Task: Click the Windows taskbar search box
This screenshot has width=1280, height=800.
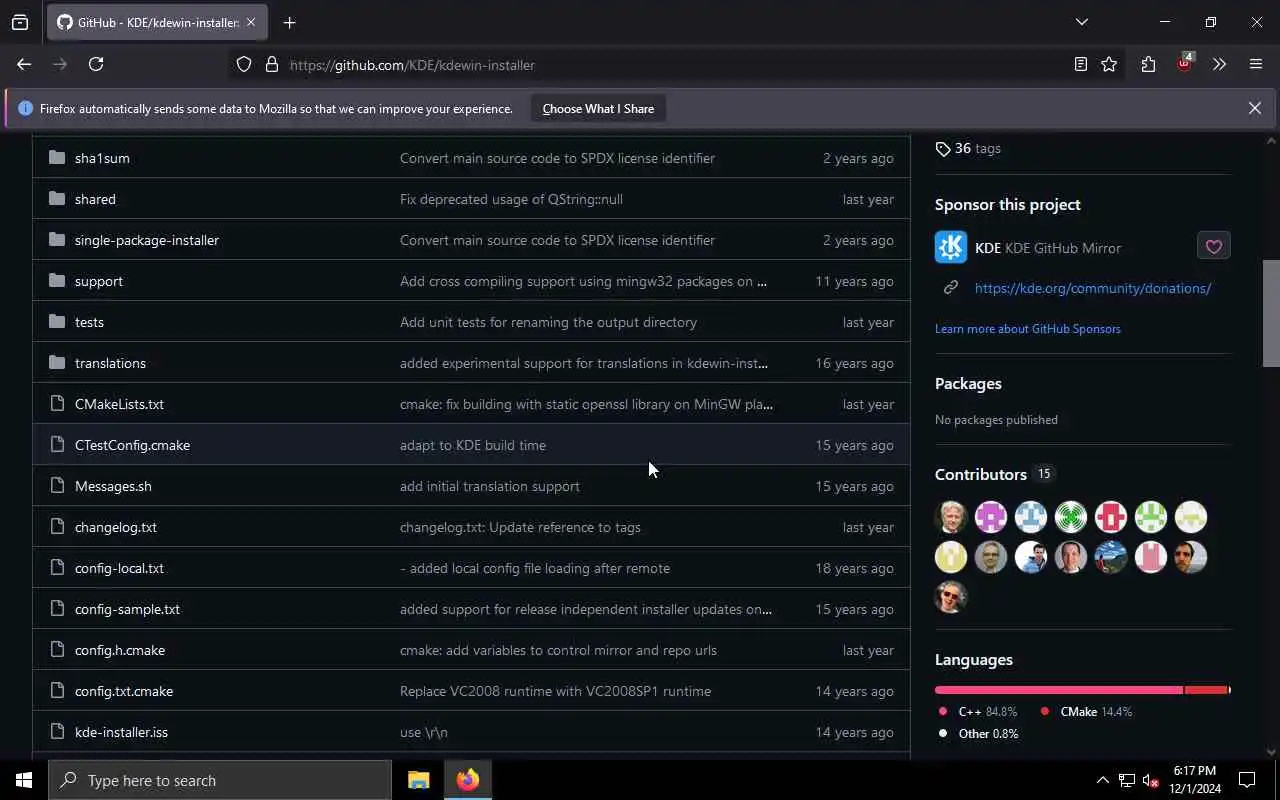Action: point(220,780)
